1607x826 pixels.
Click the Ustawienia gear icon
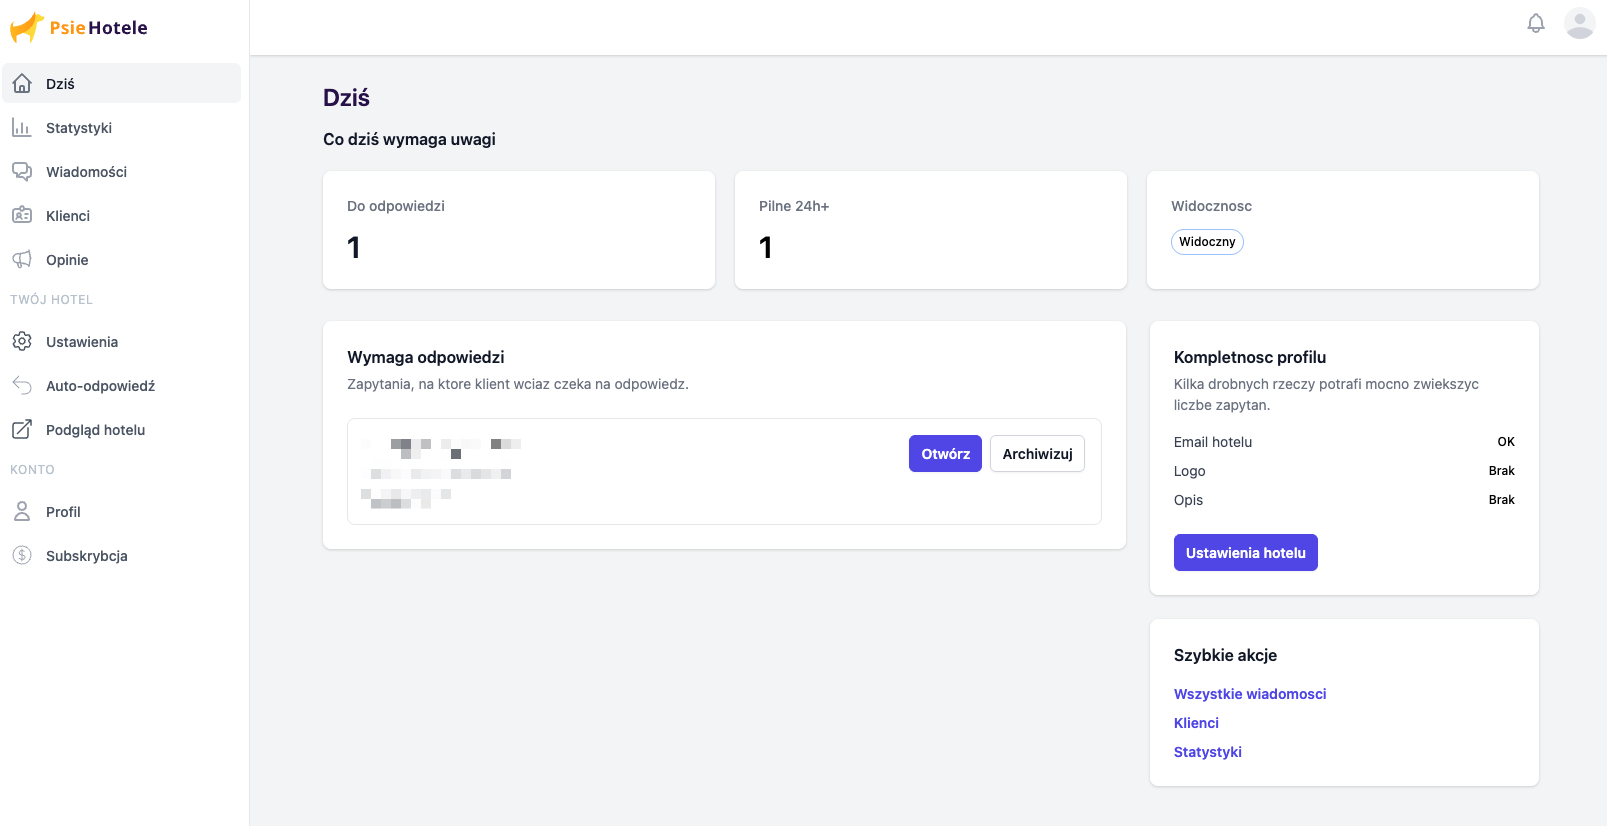pyautogui.click(x=22, y=342)
